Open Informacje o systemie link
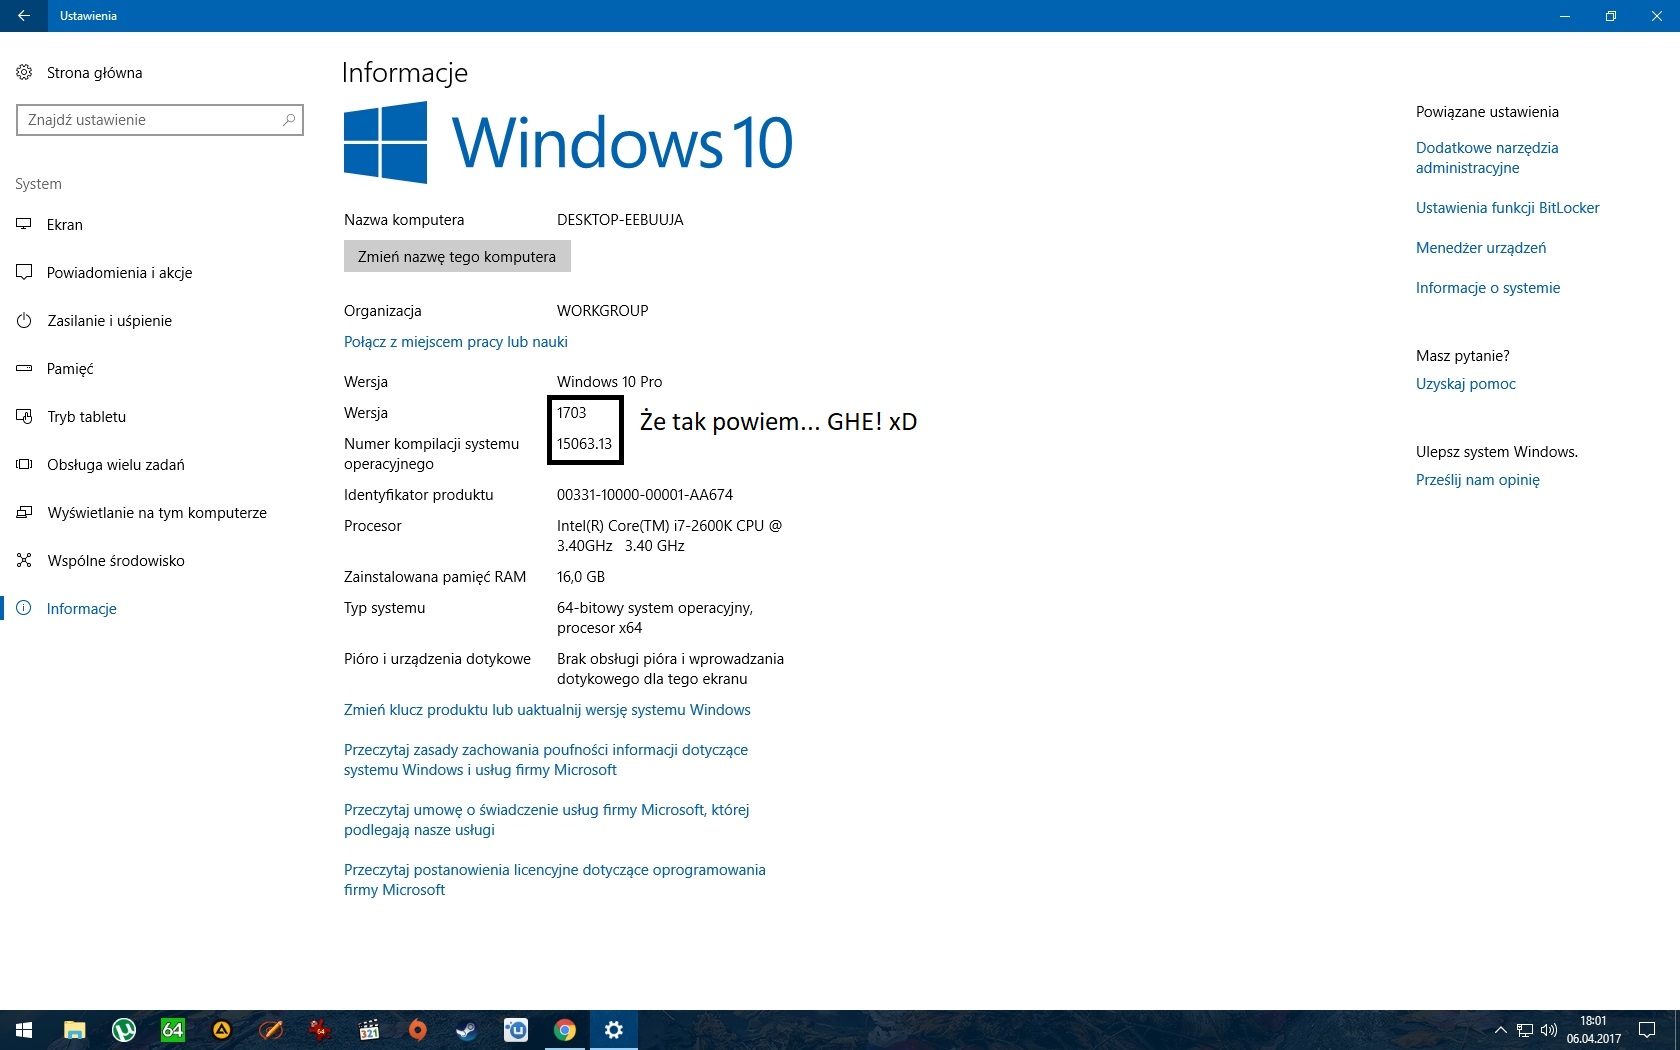1680x1050 pixels. click(x=1488, y=288)
